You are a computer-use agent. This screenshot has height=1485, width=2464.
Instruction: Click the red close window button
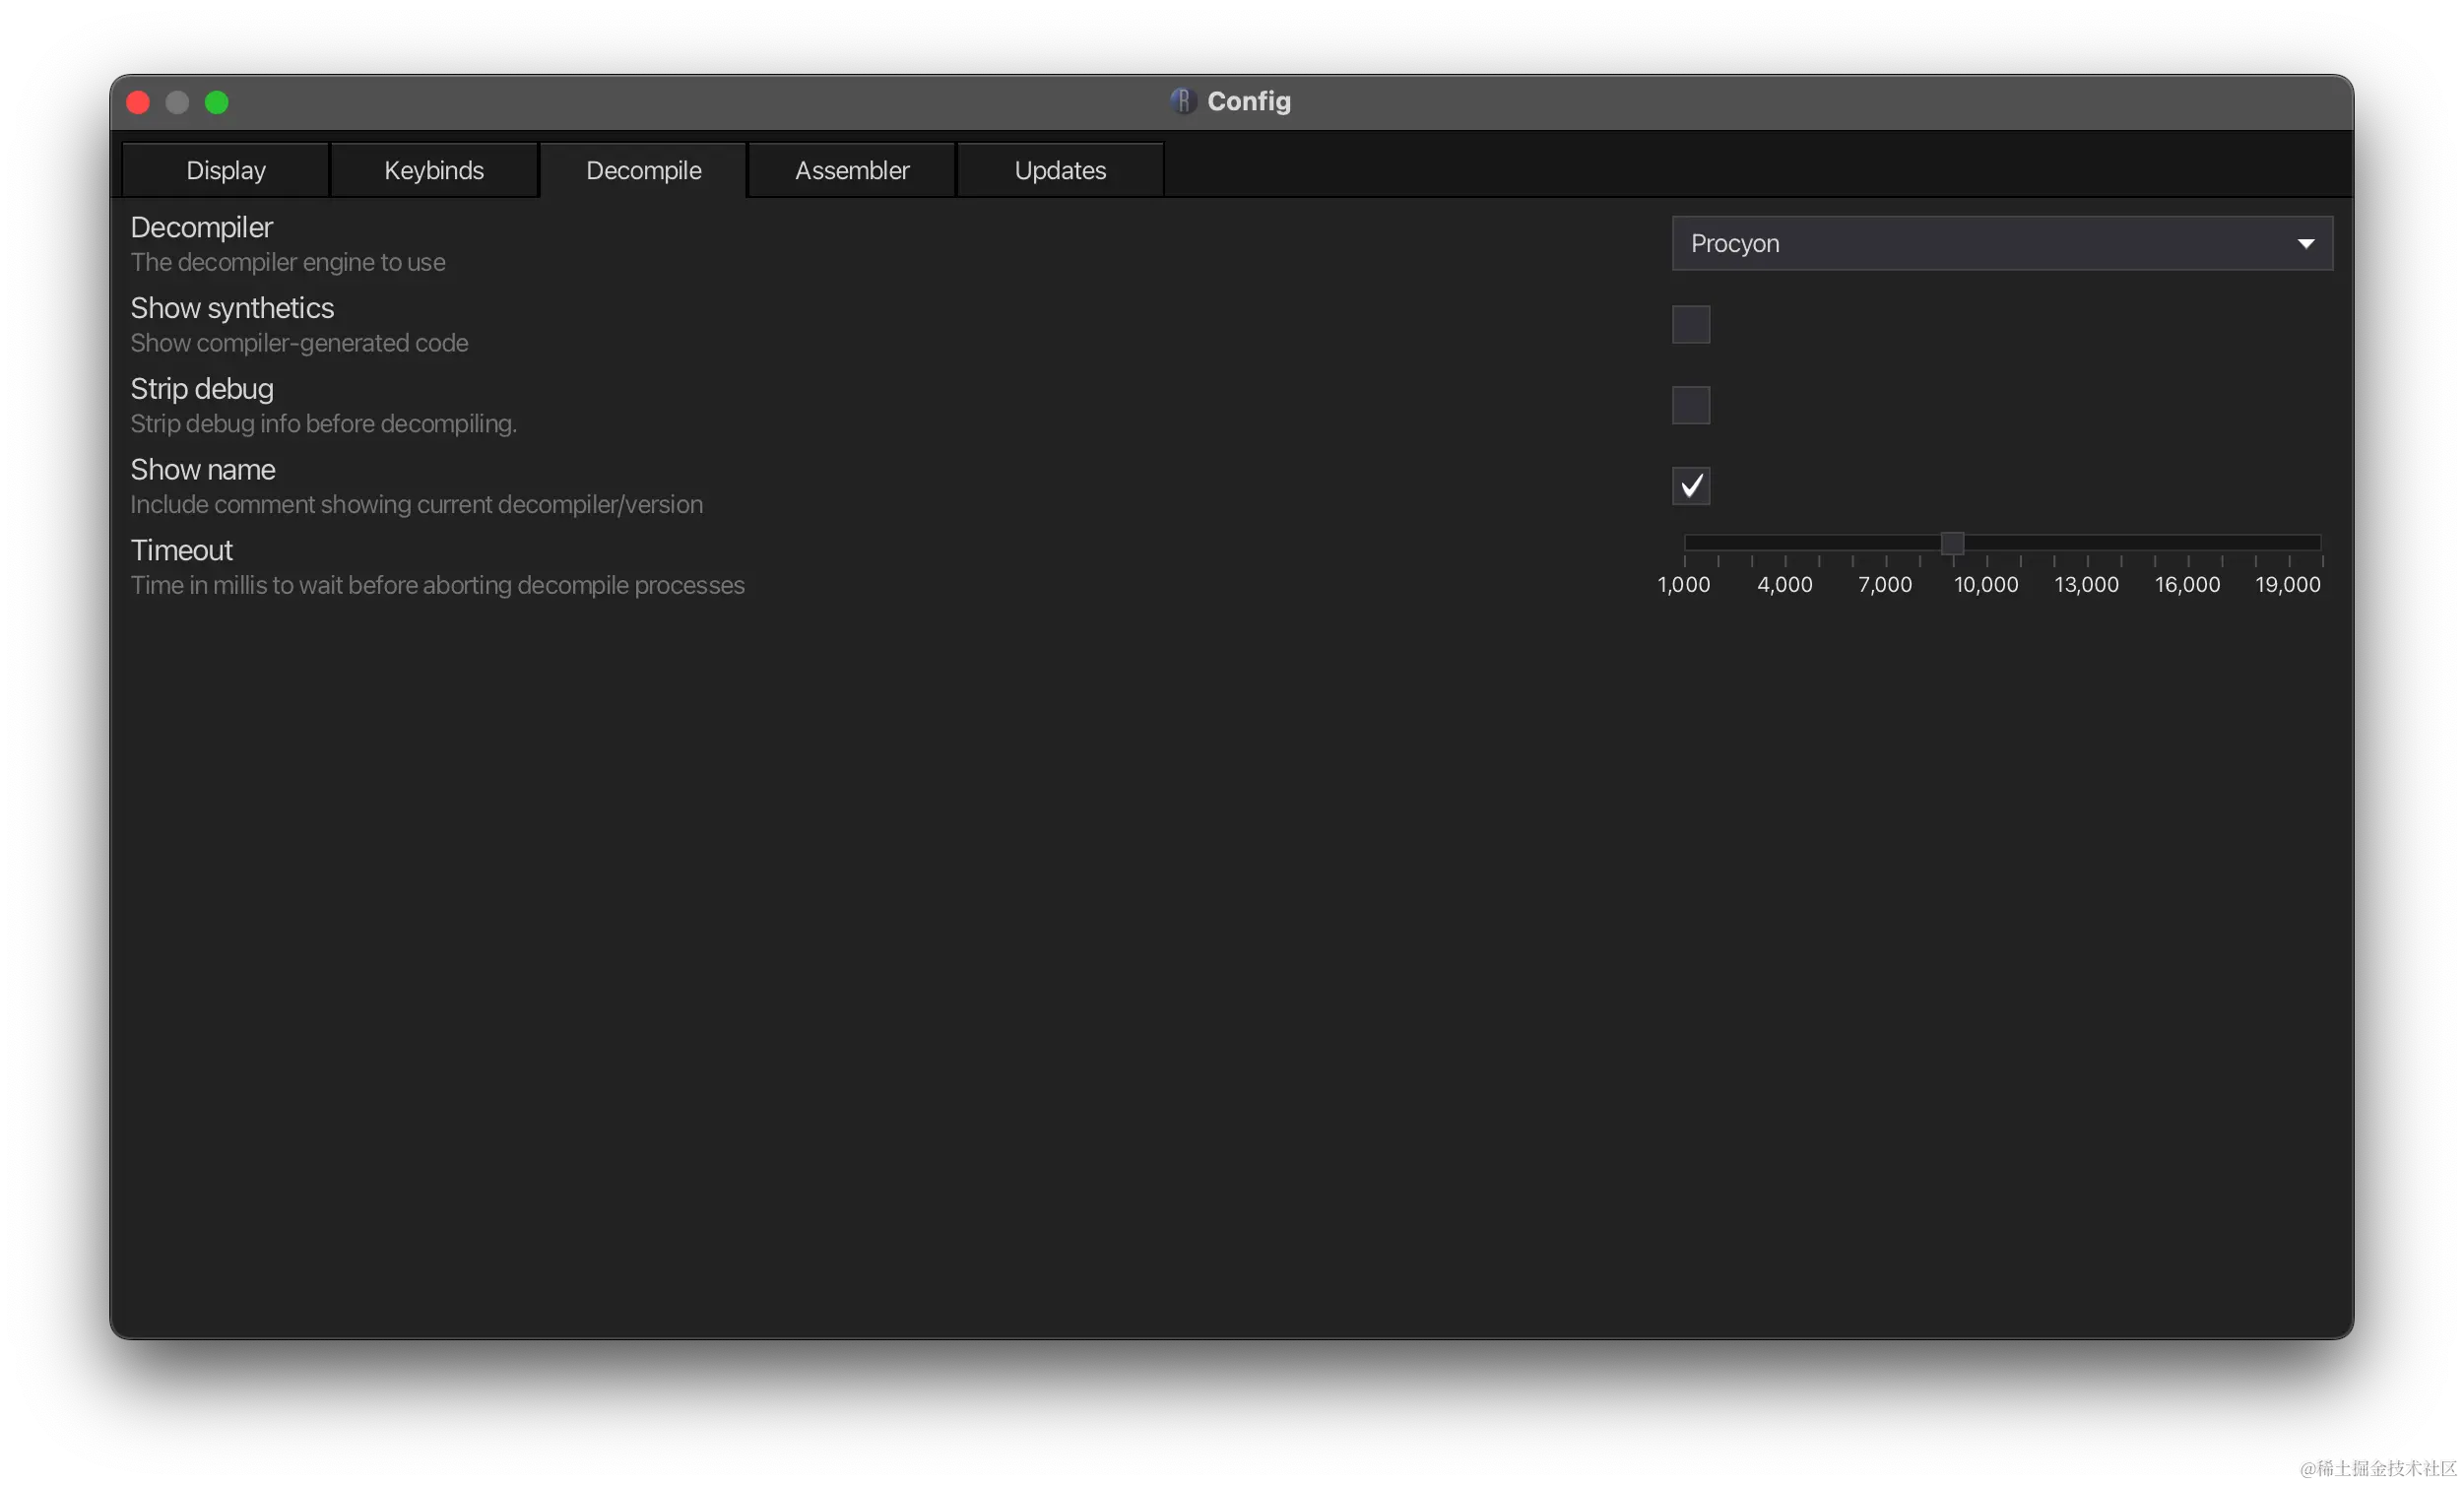coord(138,102)
